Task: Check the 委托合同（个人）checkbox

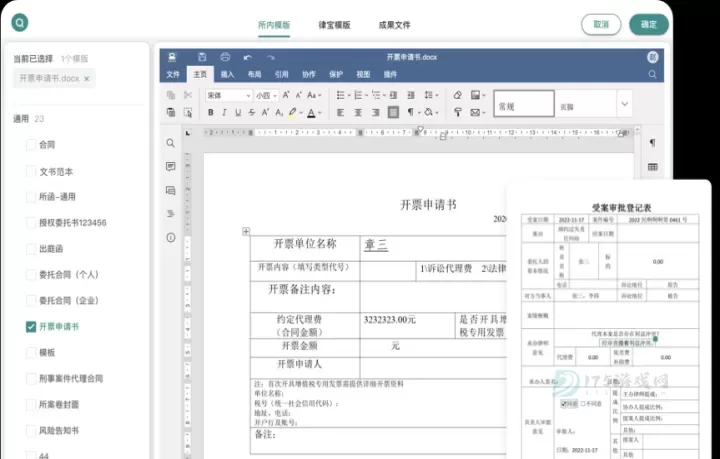Action: [31, 275]
